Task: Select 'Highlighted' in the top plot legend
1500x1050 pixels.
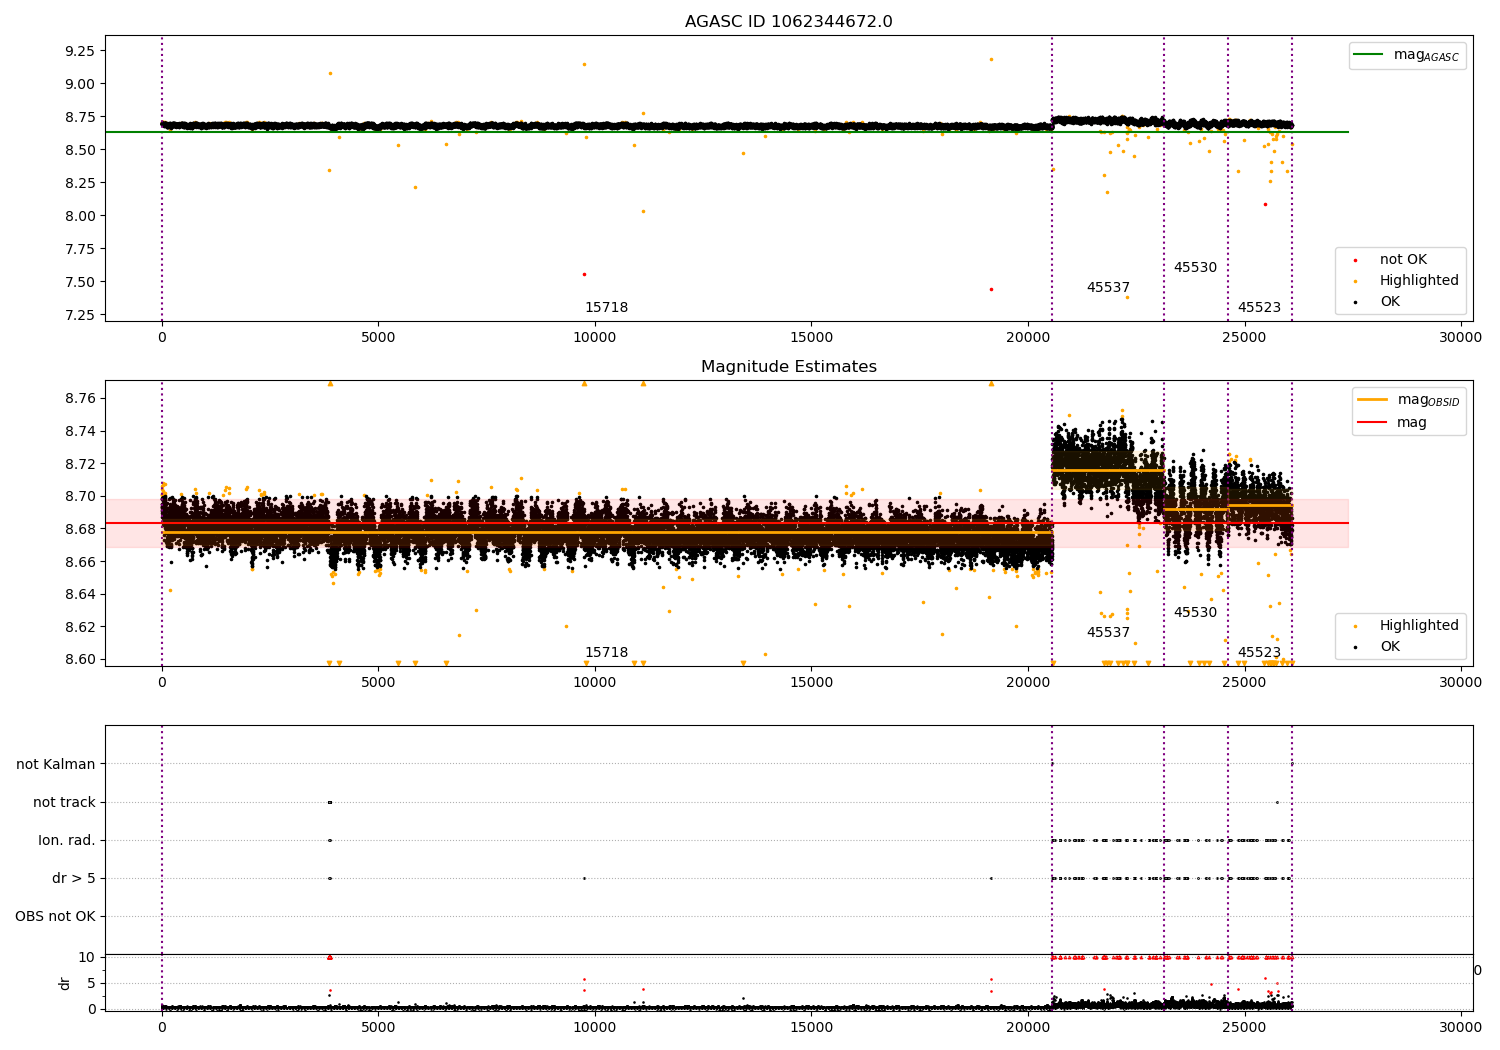Action: [1407, 281]
